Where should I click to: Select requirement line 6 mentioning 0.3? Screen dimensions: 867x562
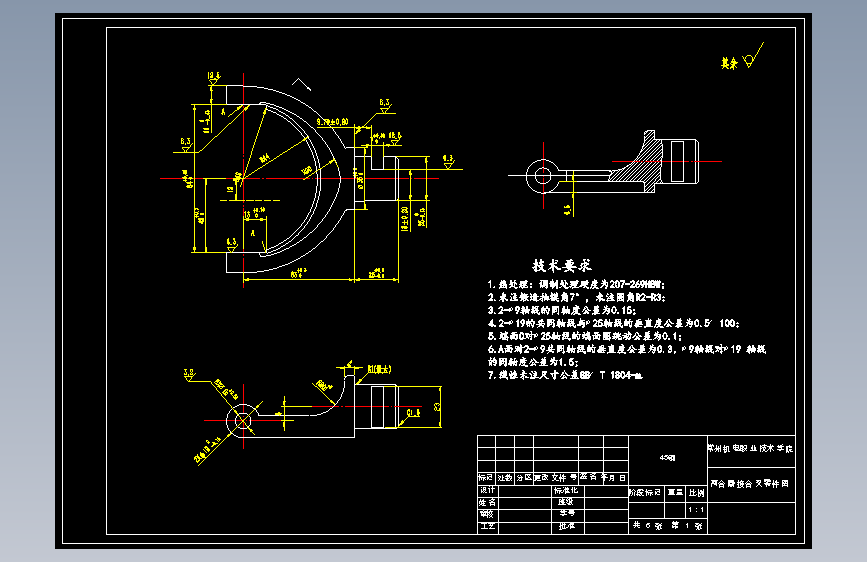click(x=626, y=349)
